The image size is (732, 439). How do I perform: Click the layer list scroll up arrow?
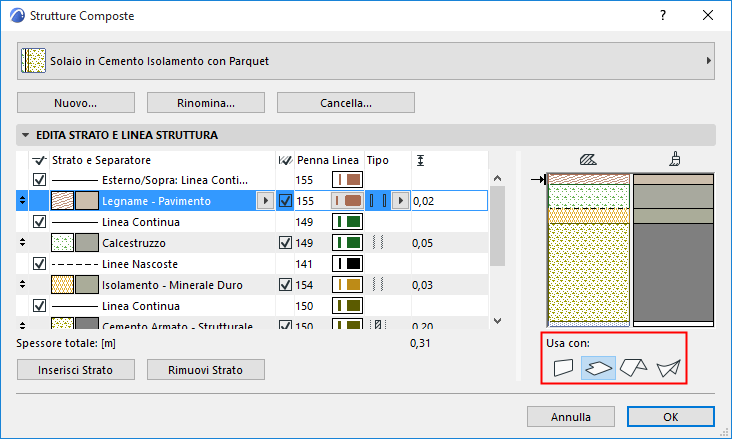coord(498,178)
